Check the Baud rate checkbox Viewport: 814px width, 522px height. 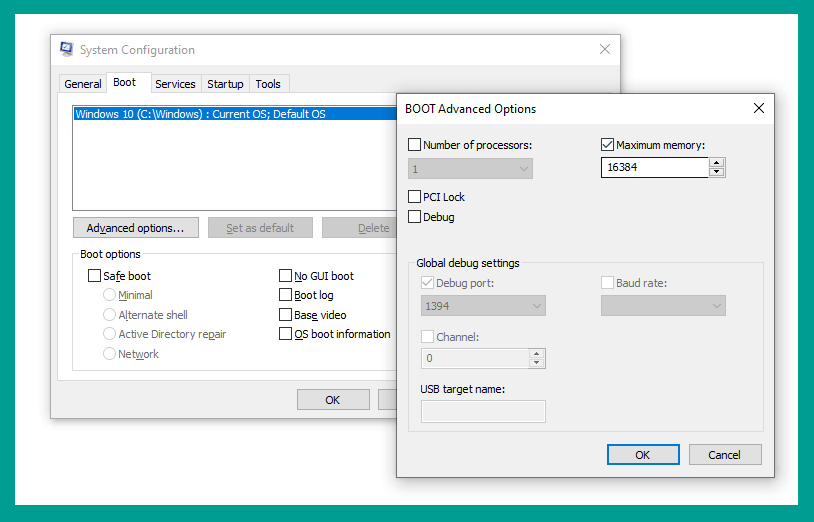point(607,283)
